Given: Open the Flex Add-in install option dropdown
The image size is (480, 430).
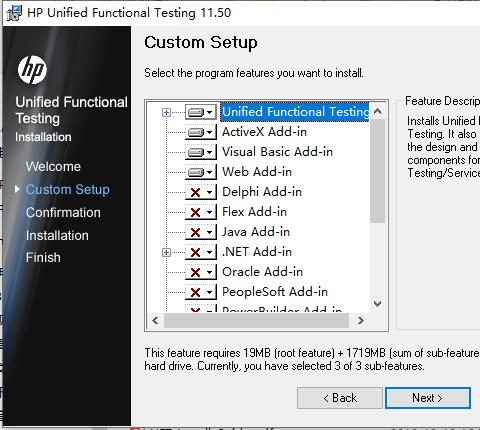Looking at the screenshot, I should [x=201, y=212].
